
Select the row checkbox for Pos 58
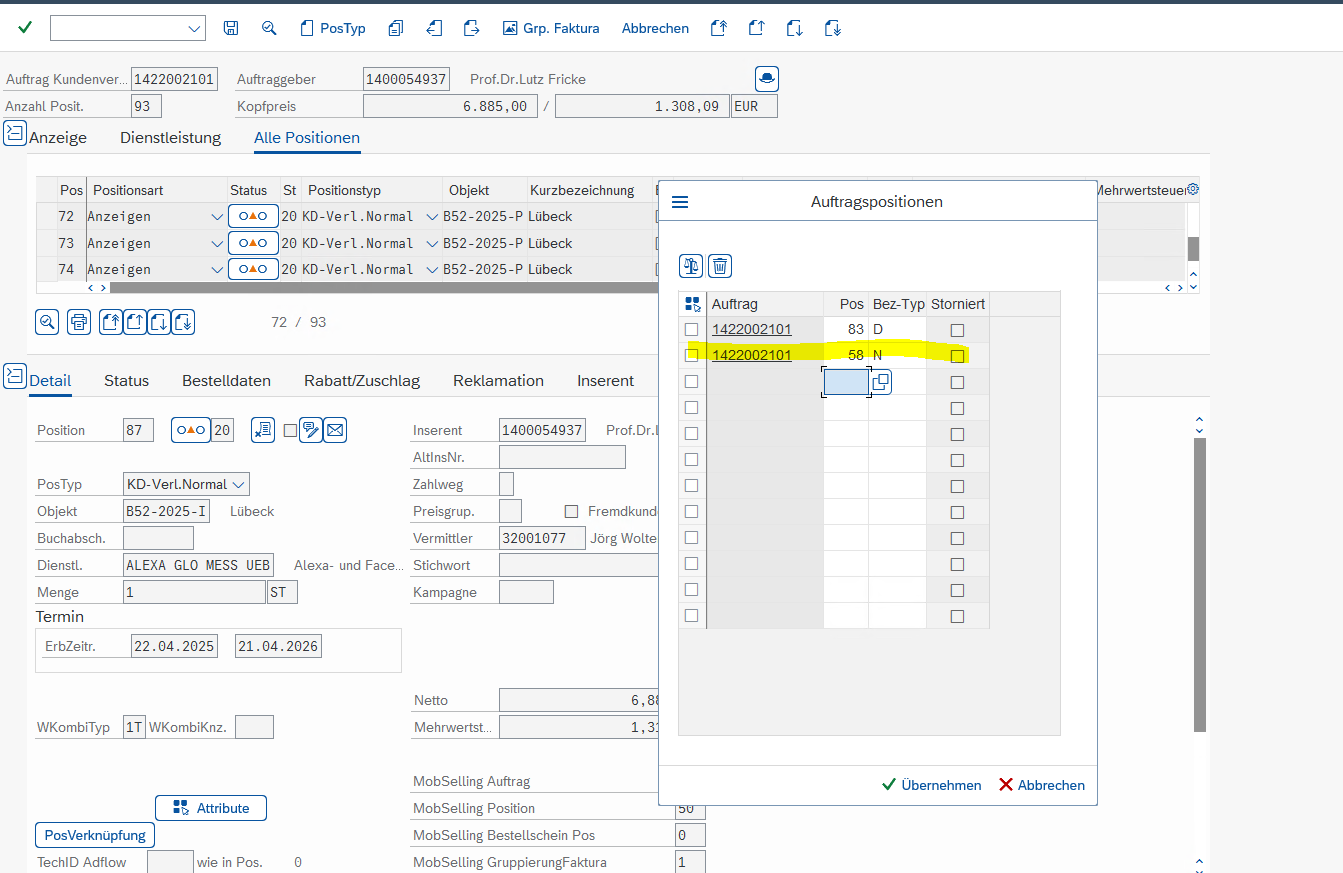click(691, 355)
